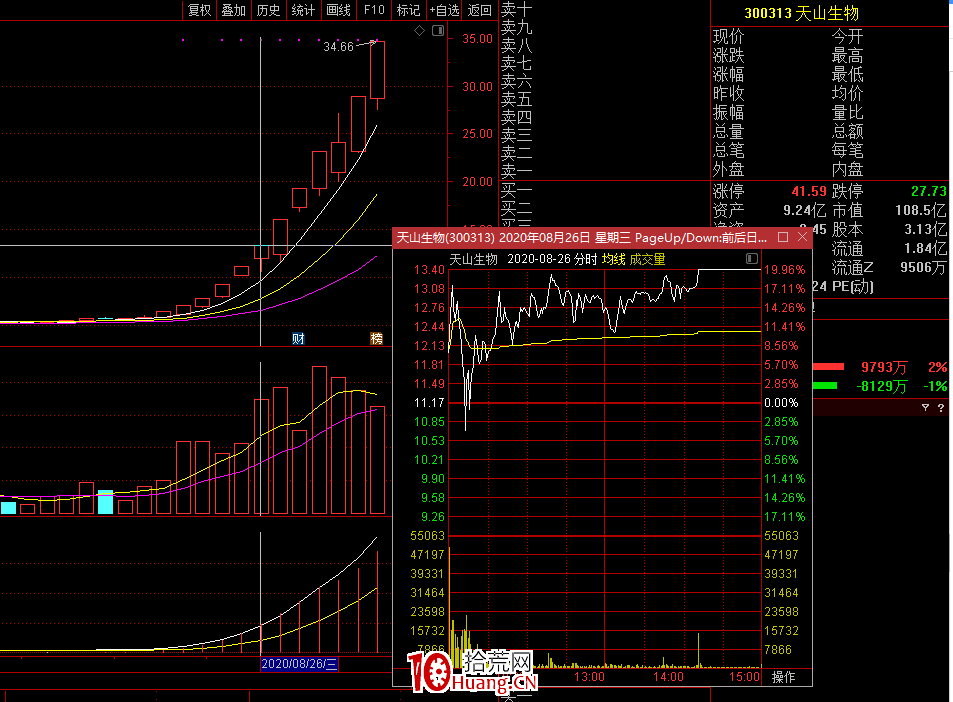Click the 19.96% top percentage label in popup

click(x=785, y=270)
